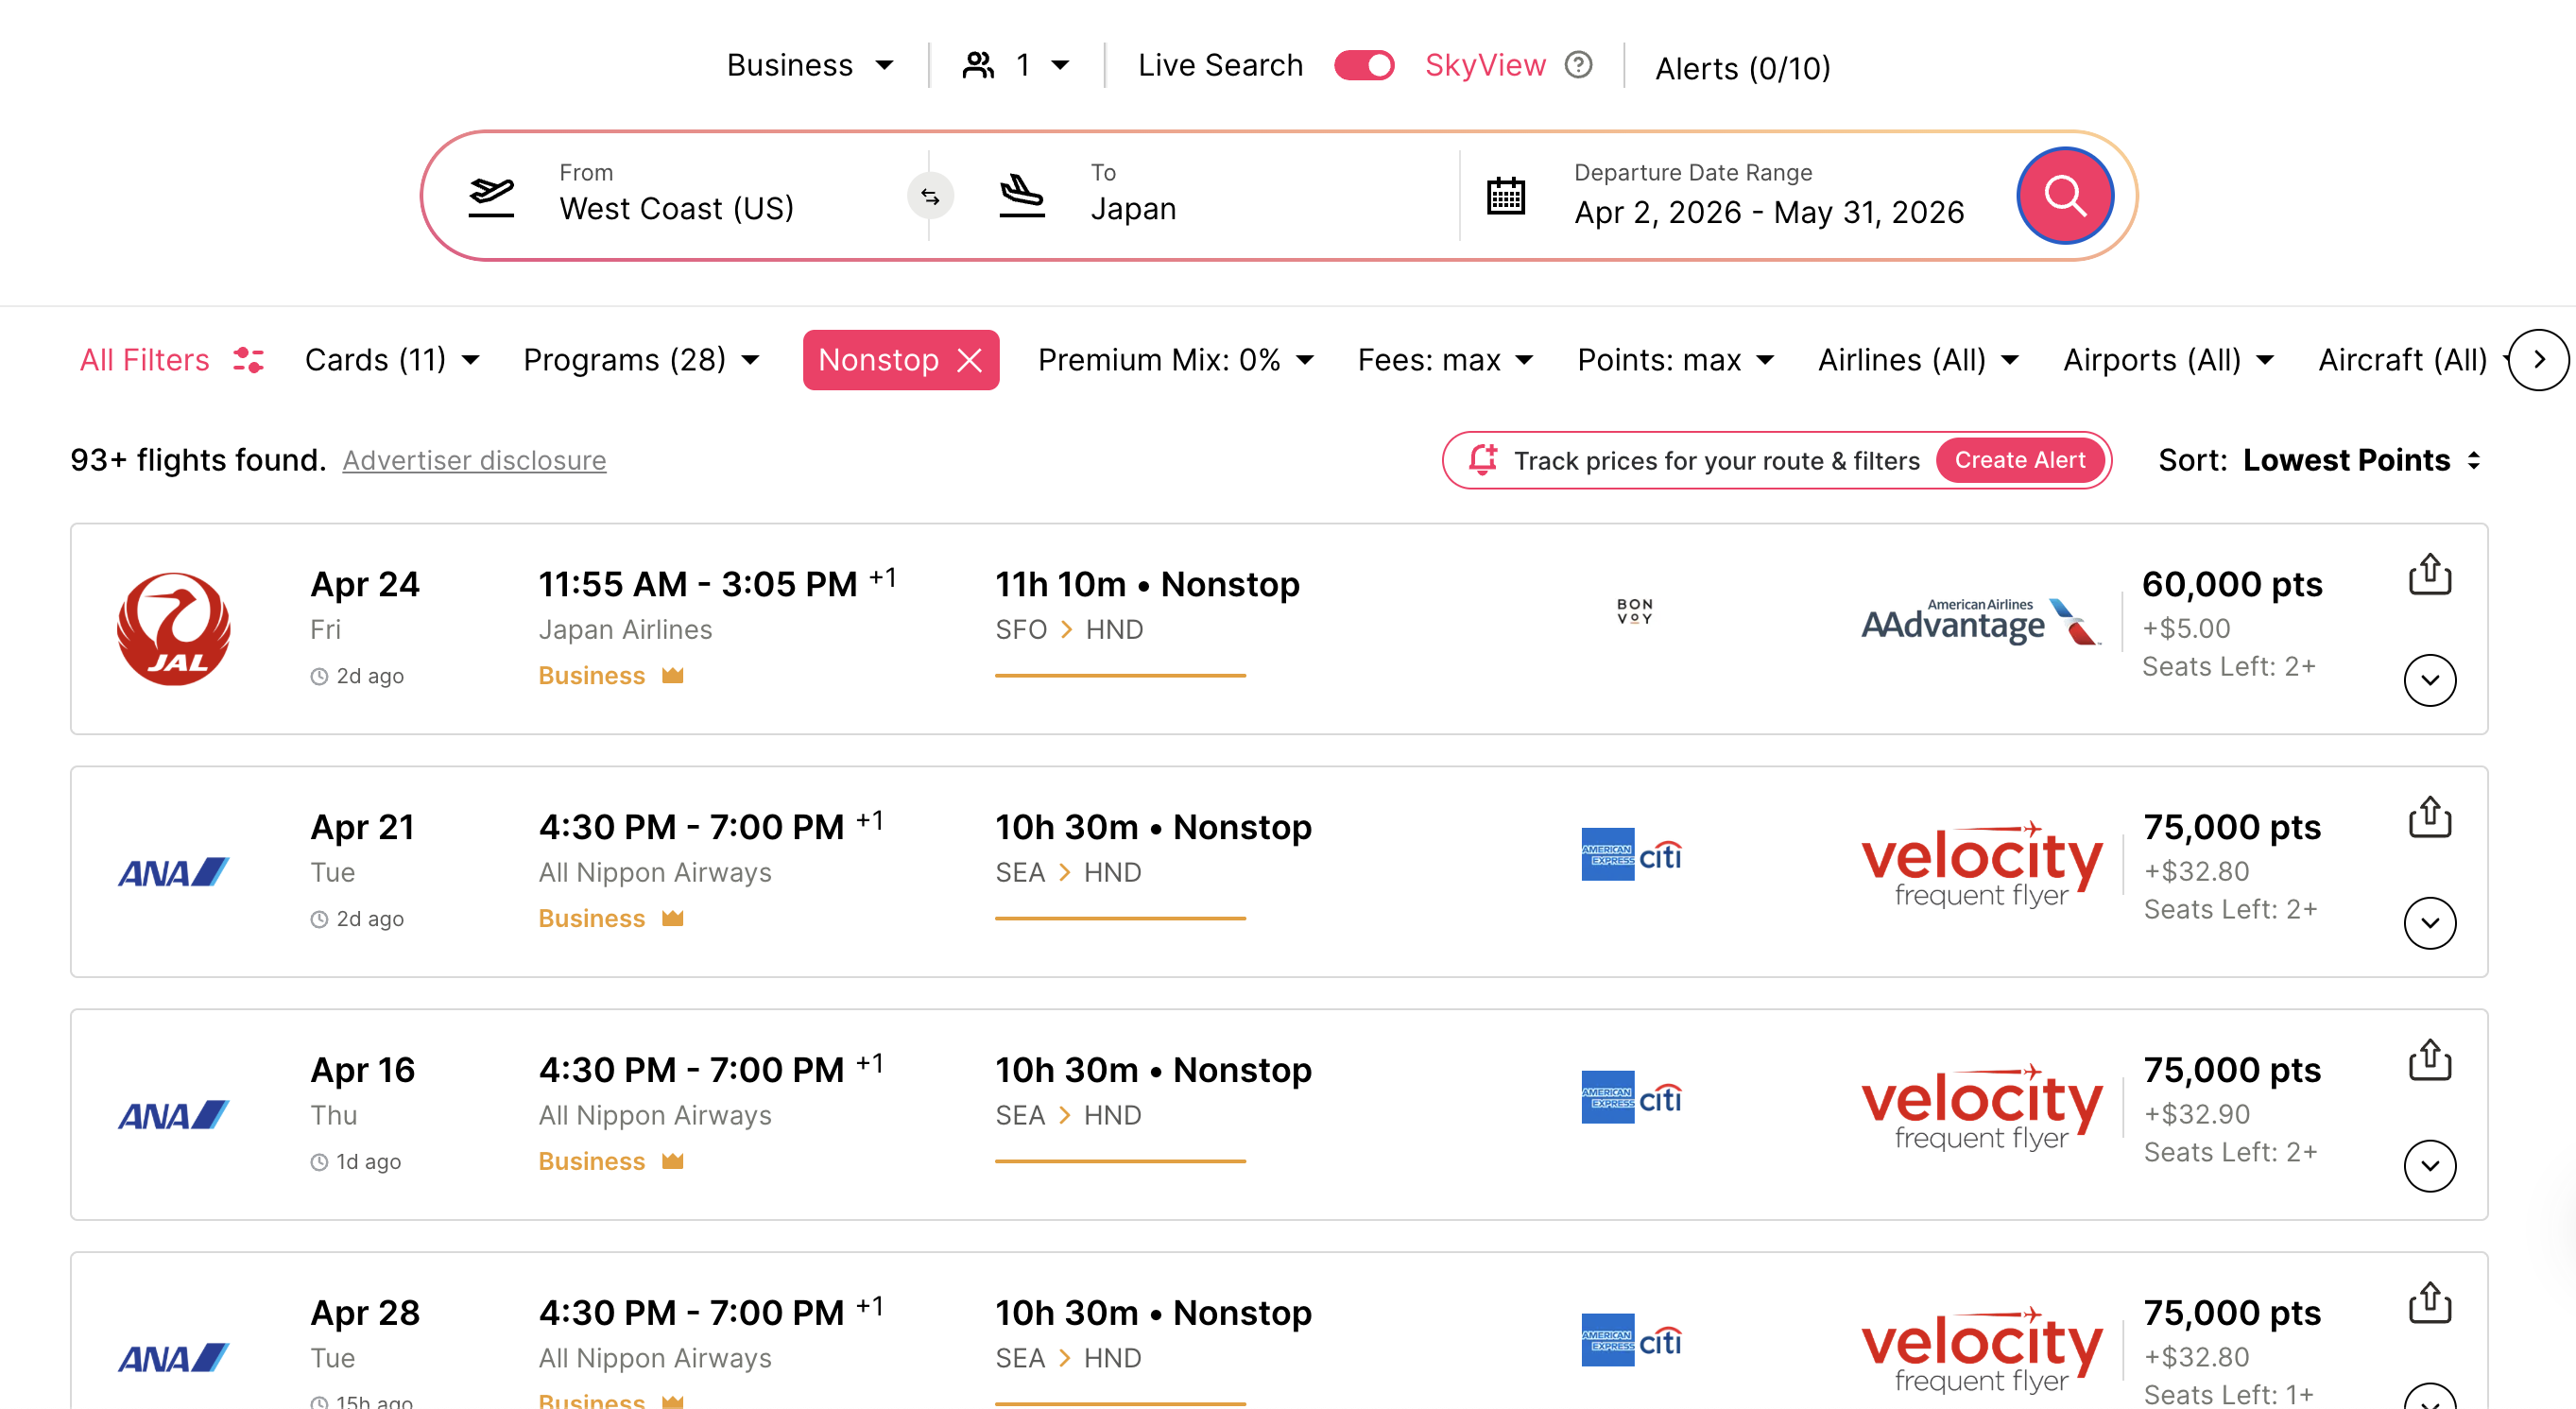Share the Apr 21 ANA flight
Viewport: 2576px width, 1409px height.
[x=2429, y=817]
